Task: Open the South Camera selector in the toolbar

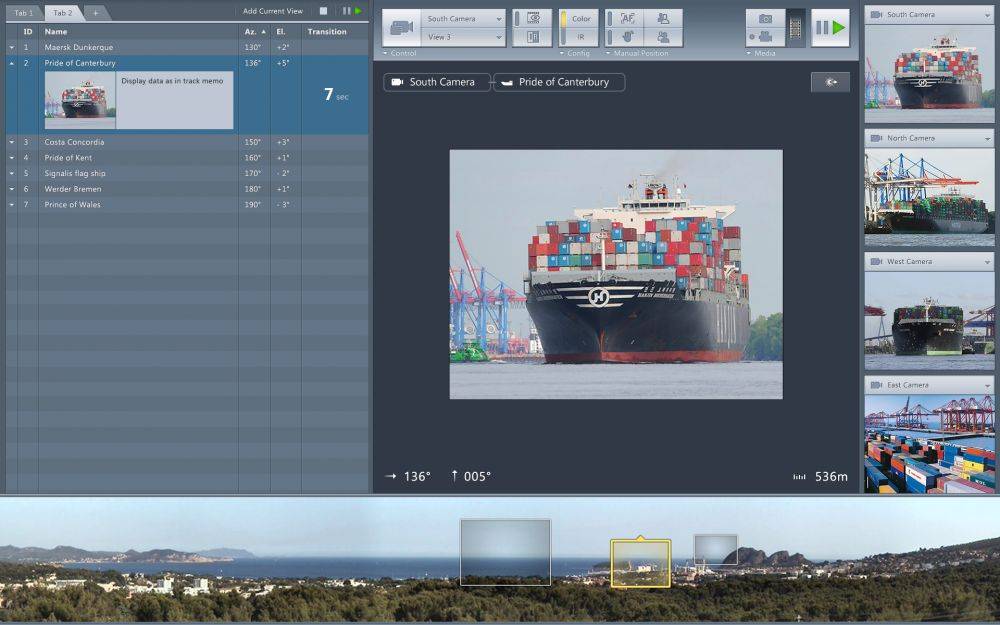Action: point(463,19)
